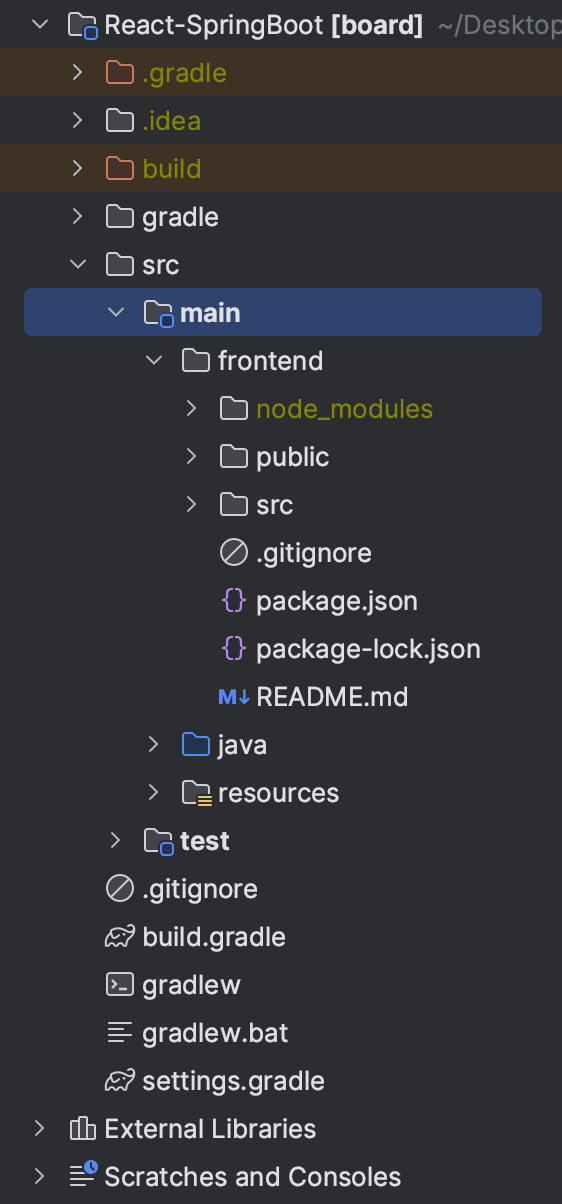Click the package.json braces icon
The image size is (562, 1204).
pos(233,601)
